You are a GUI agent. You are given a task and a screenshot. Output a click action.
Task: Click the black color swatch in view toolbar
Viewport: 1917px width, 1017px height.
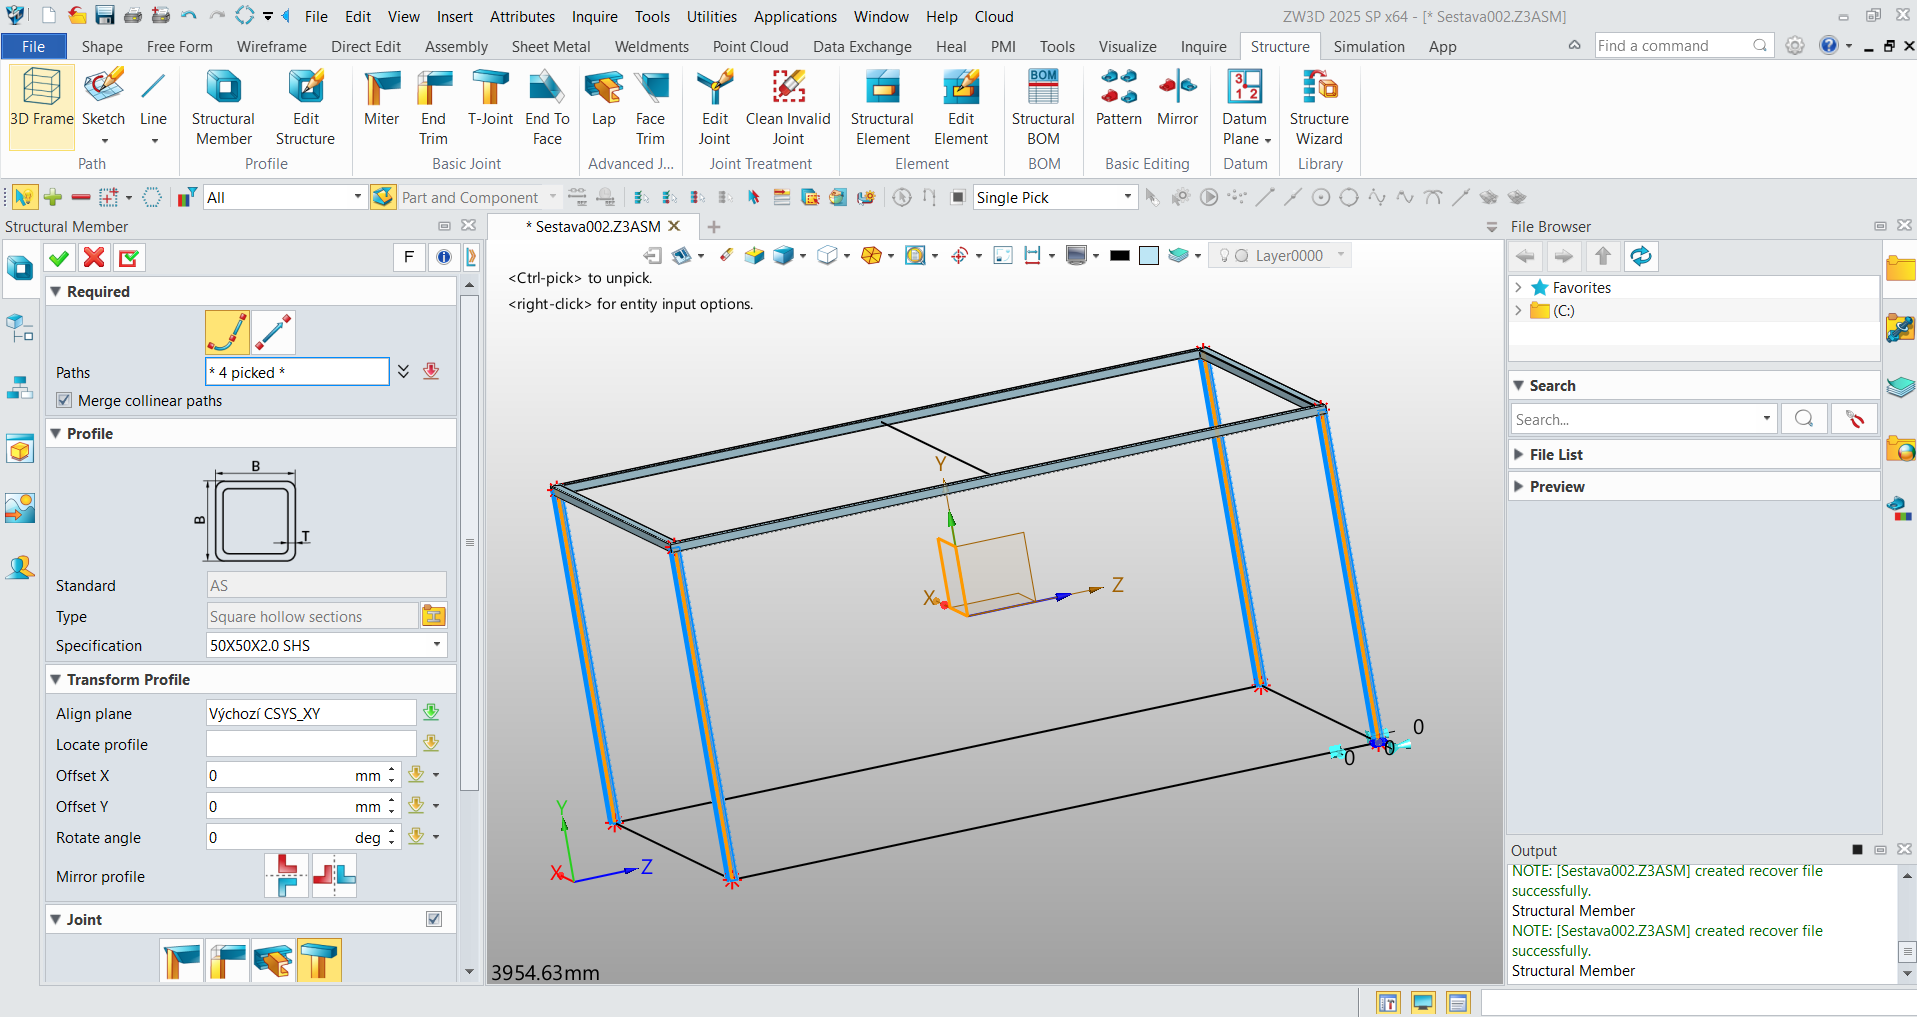[1120, 255]
